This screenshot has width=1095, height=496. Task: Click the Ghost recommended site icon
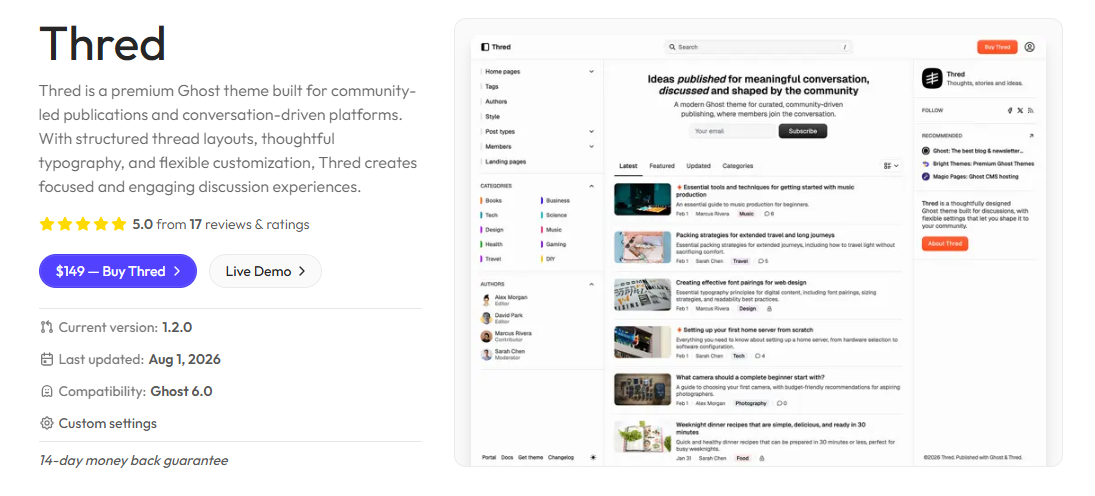point(926,150)
